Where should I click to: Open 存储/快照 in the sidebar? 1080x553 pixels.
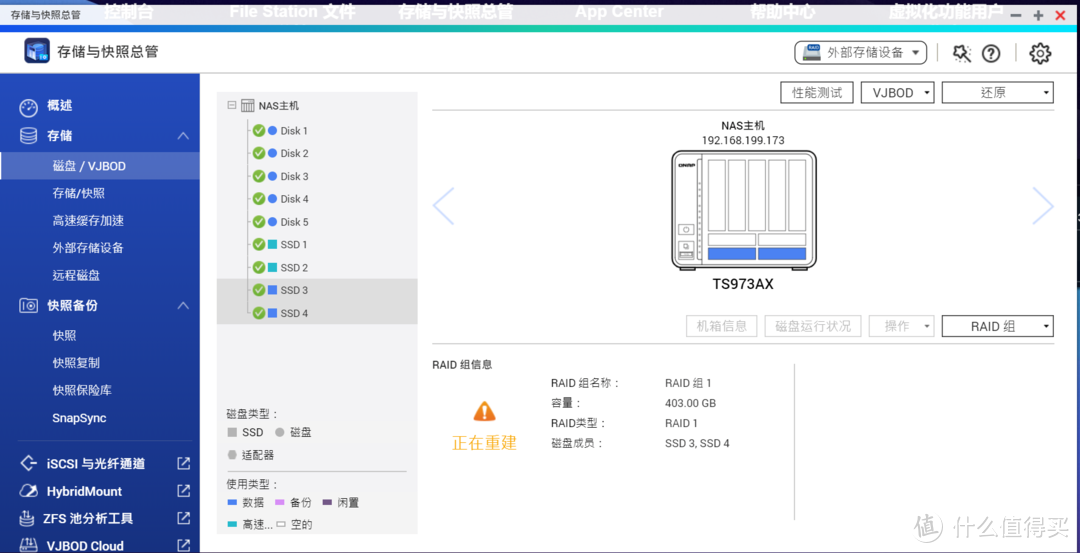point(79,194)
